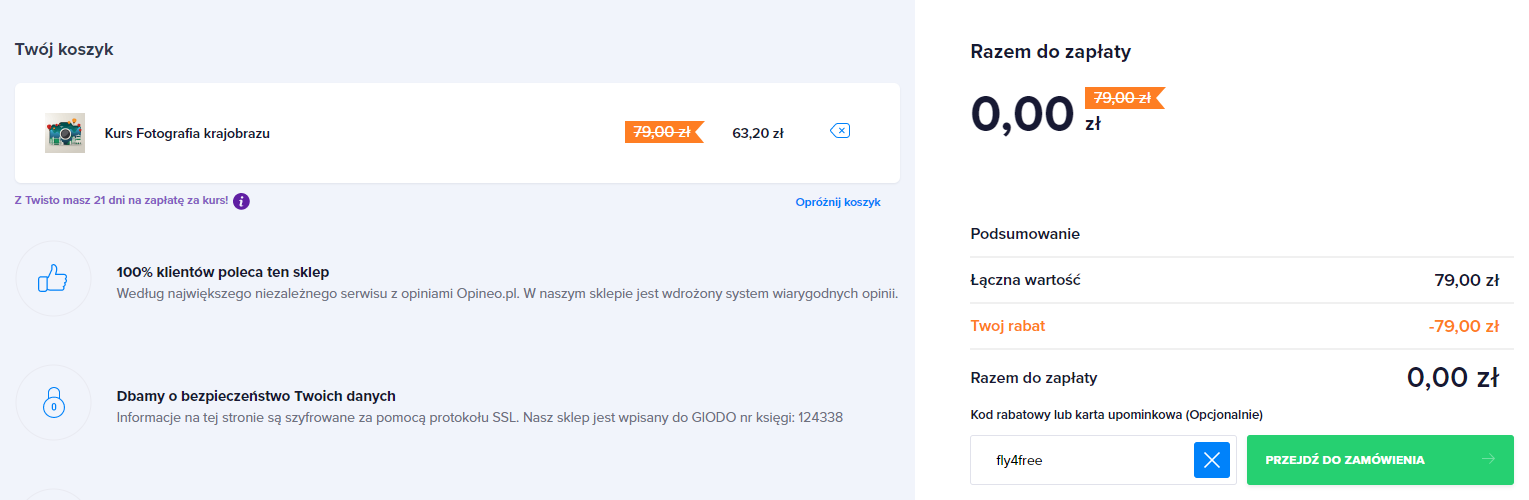1529x500 pixels.
Task: Click the Kod rabatowy lub karta upominkowa label
Action: point(1117,414)
